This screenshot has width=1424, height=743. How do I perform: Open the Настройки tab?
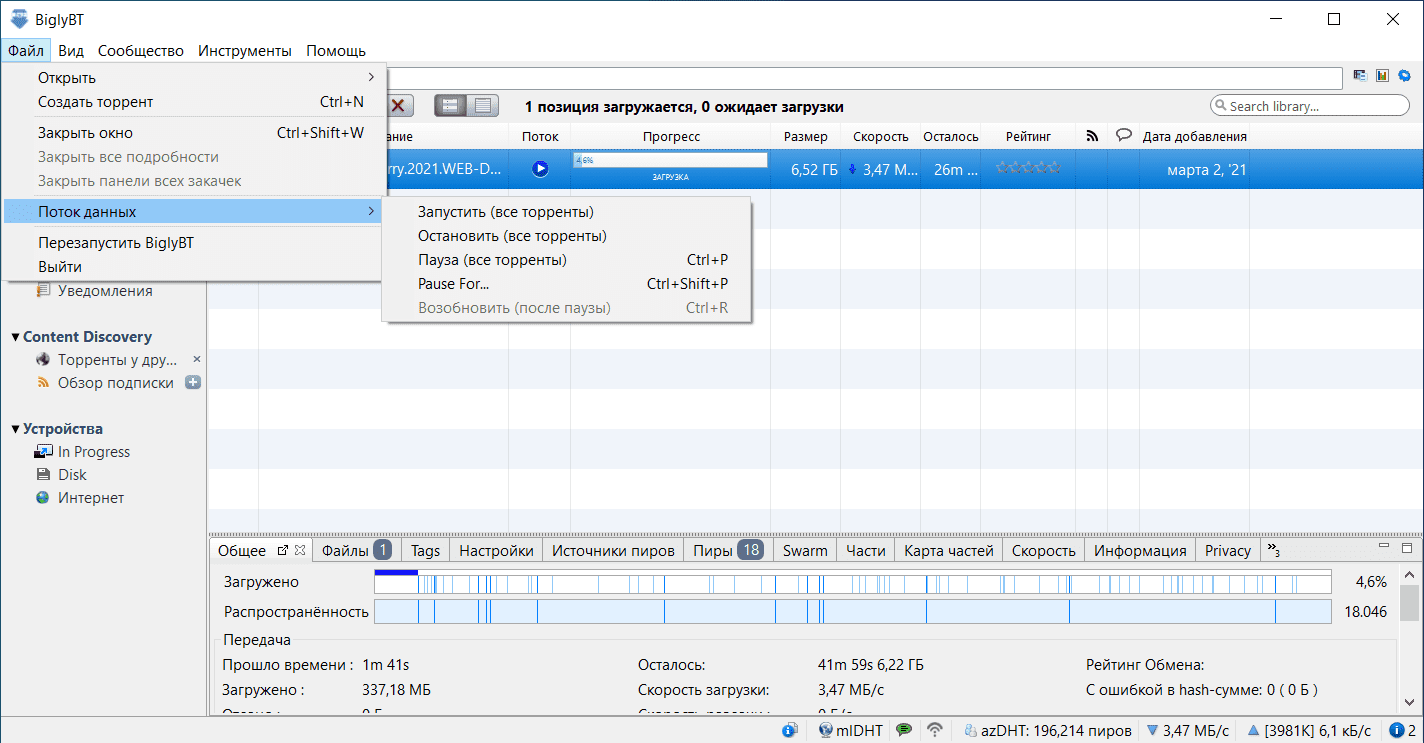click(496, 550)
